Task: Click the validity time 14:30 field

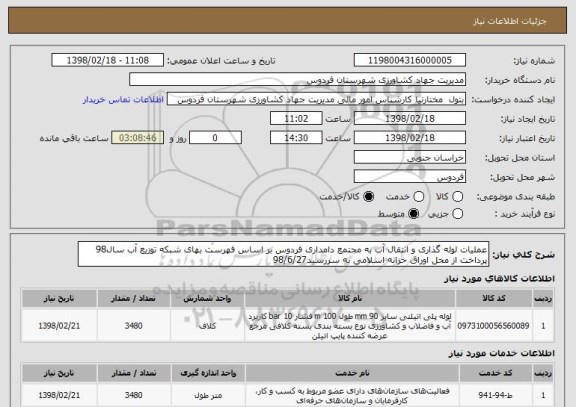Action: click(x=296, y=138)
